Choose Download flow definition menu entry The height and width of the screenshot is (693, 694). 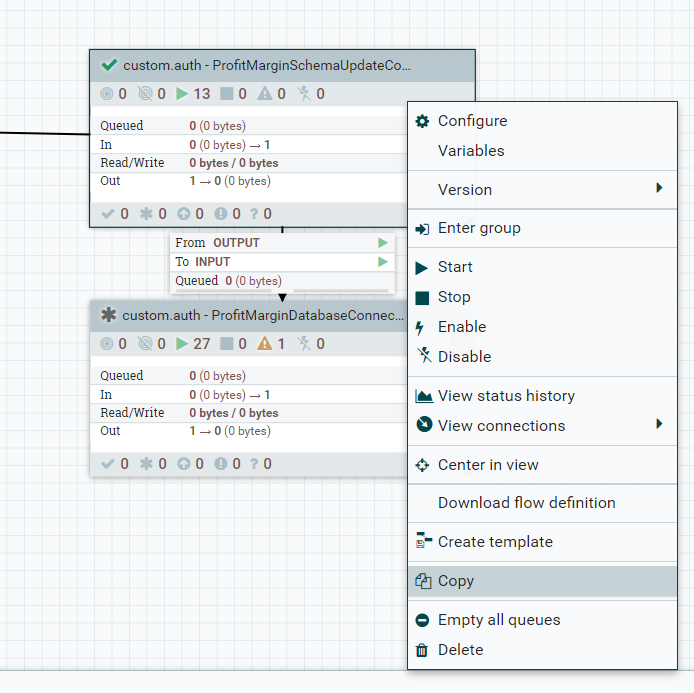pos(526,503)
